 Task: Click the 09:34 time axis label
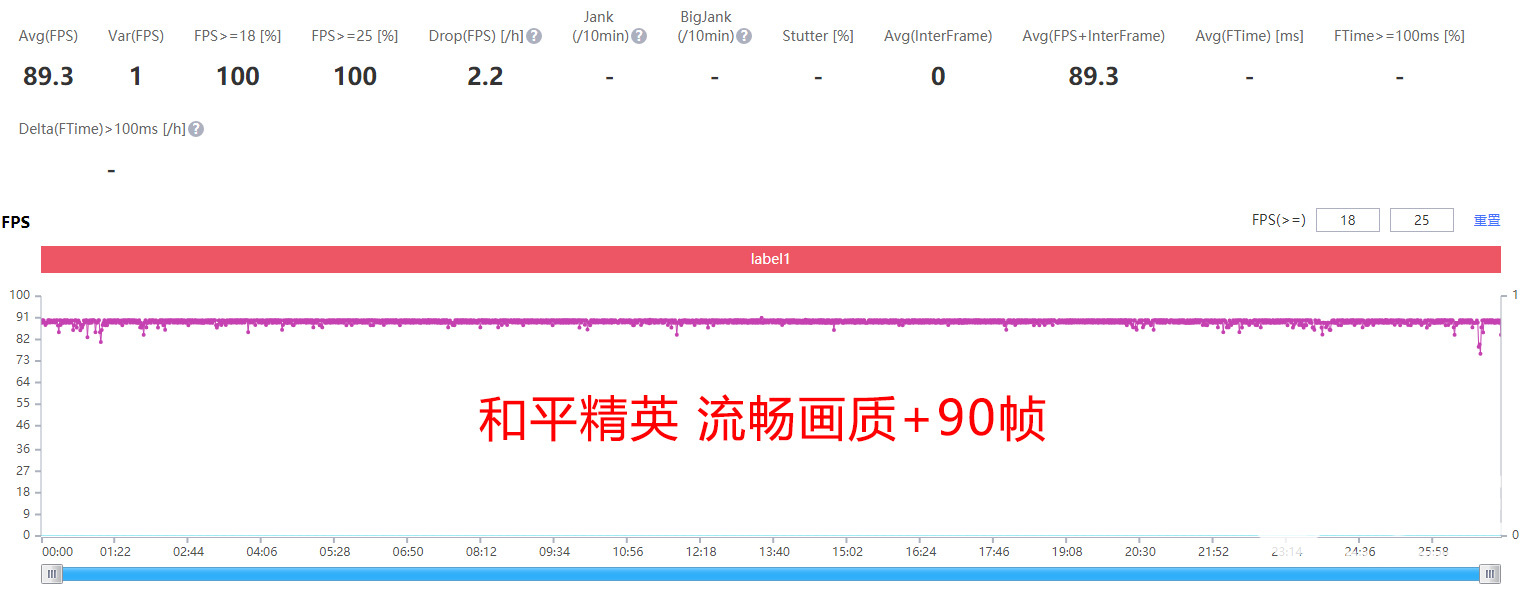coord(554,552)
